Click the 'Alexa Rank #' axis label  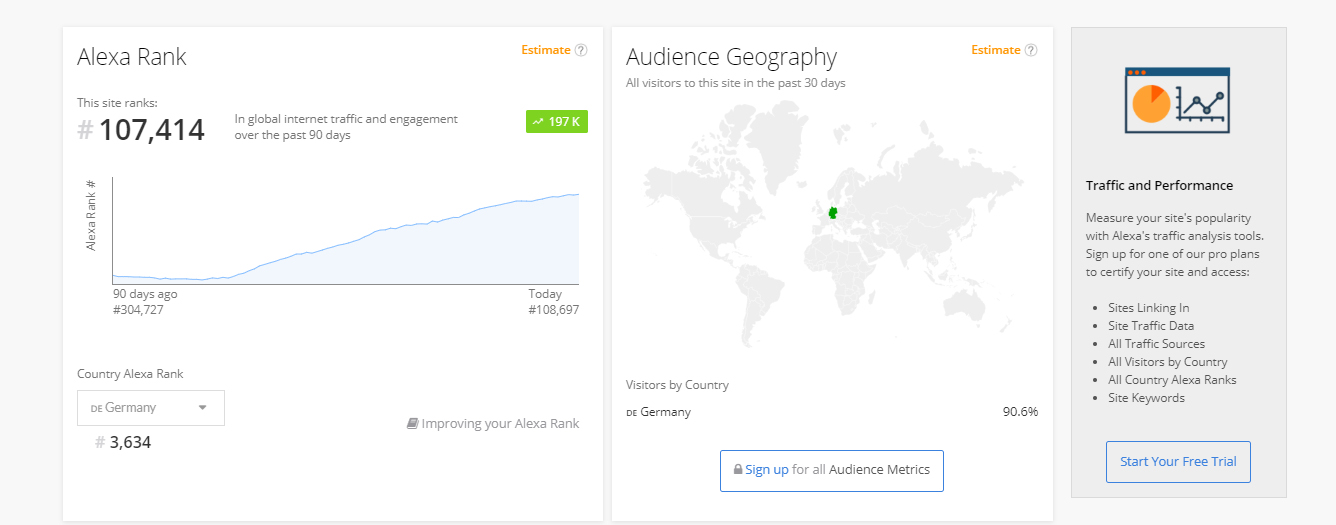[91, 215]
